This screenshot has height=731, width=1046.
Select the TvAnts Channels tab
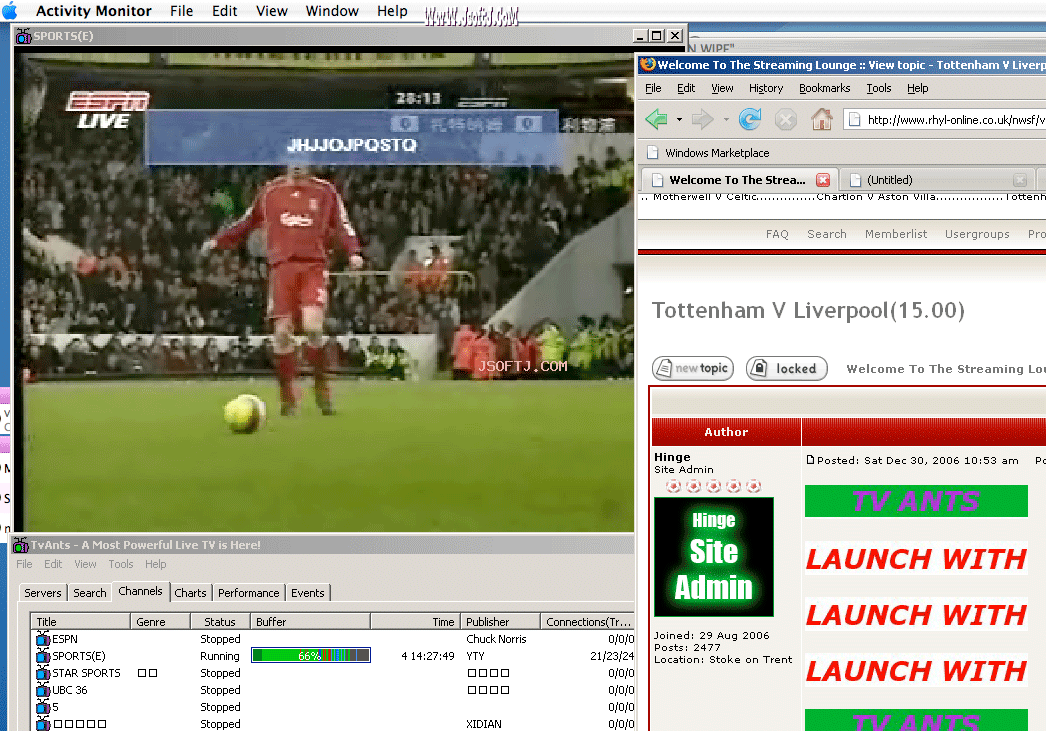click(x=140, y=592)
